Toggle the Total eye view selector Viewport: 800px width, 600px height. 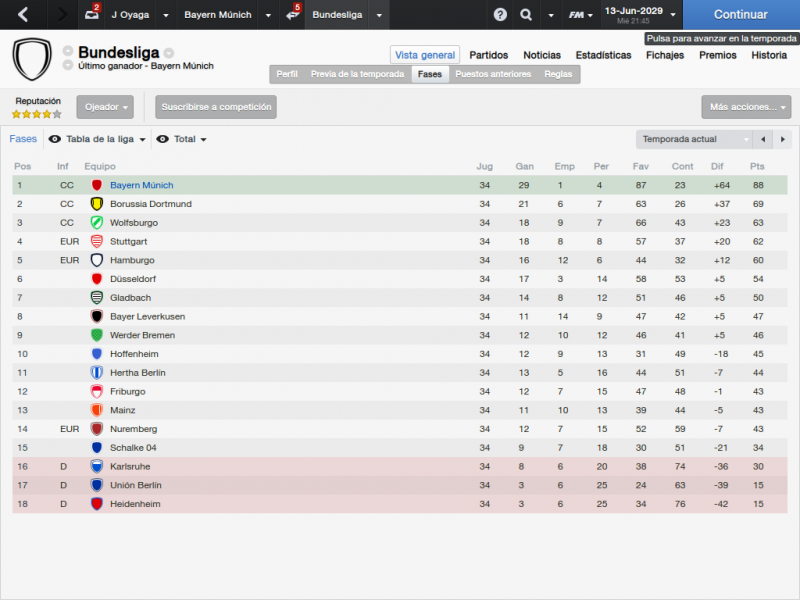tap(182, 139)
